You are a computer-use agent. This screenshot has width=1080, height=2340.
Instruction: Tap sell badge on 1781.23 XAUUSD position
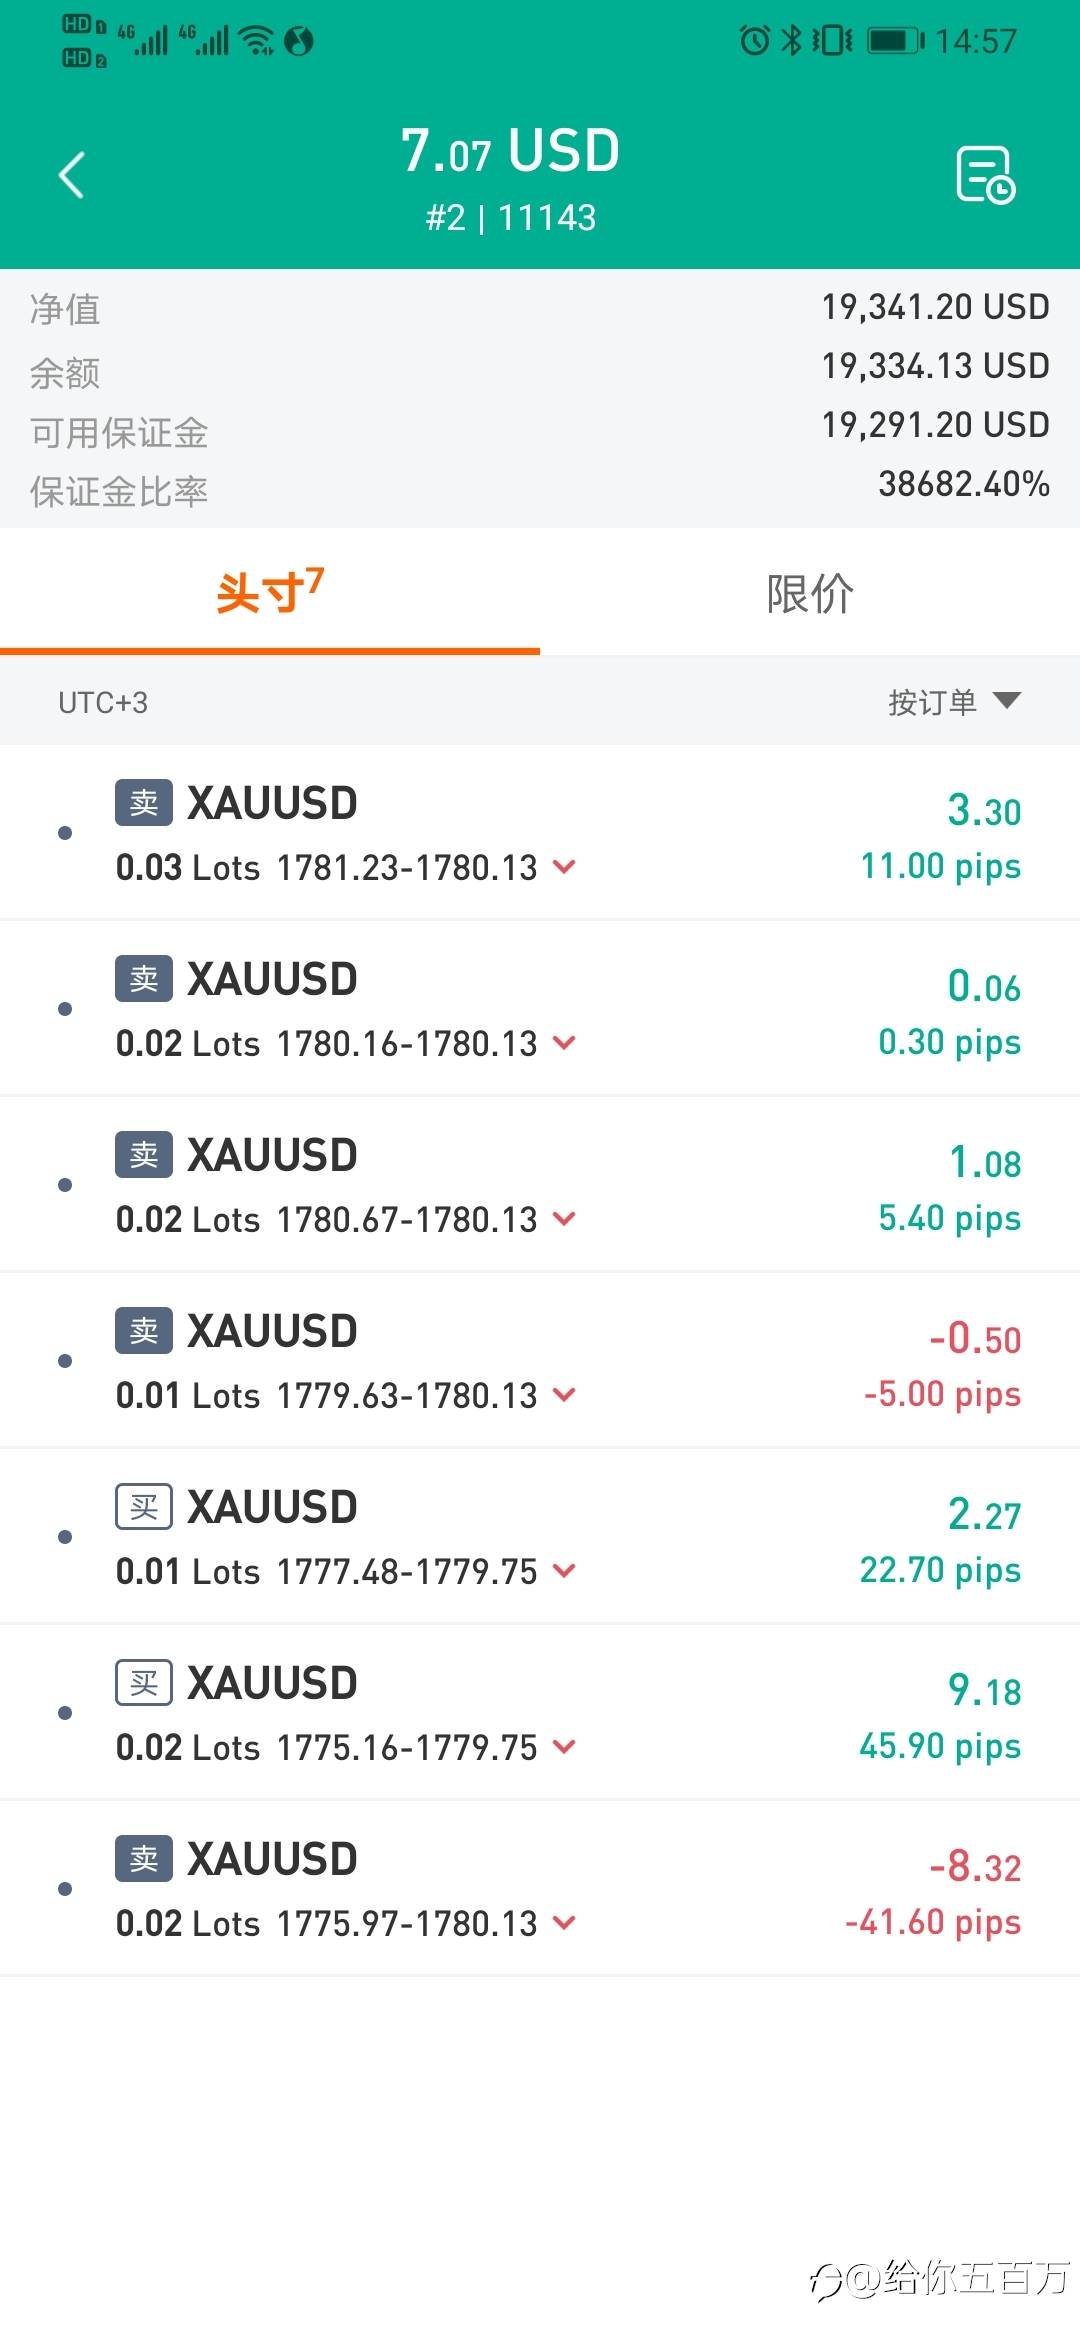(144, 803)
